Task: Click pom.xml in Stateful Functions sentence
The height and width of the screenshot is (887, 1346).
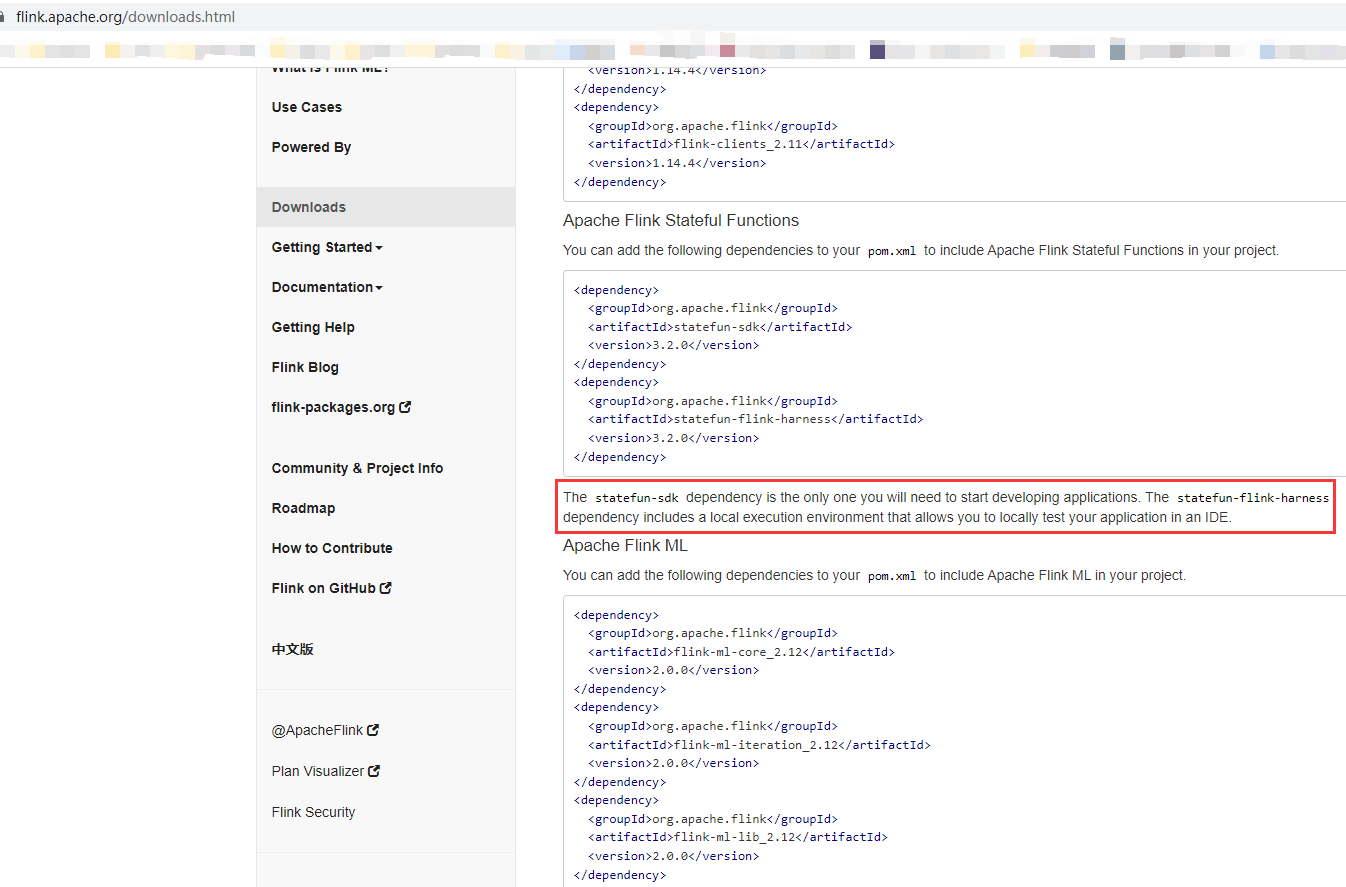Action: pos(892,251)
